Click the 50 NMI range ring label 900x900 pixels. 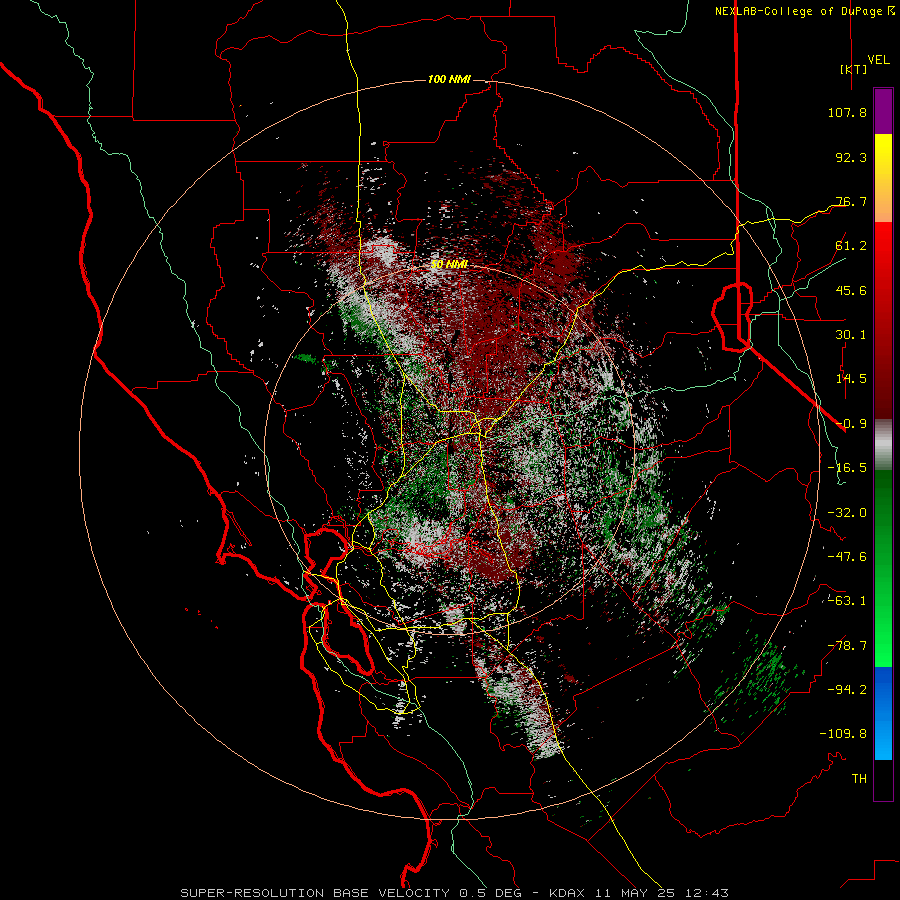[449, 265]
